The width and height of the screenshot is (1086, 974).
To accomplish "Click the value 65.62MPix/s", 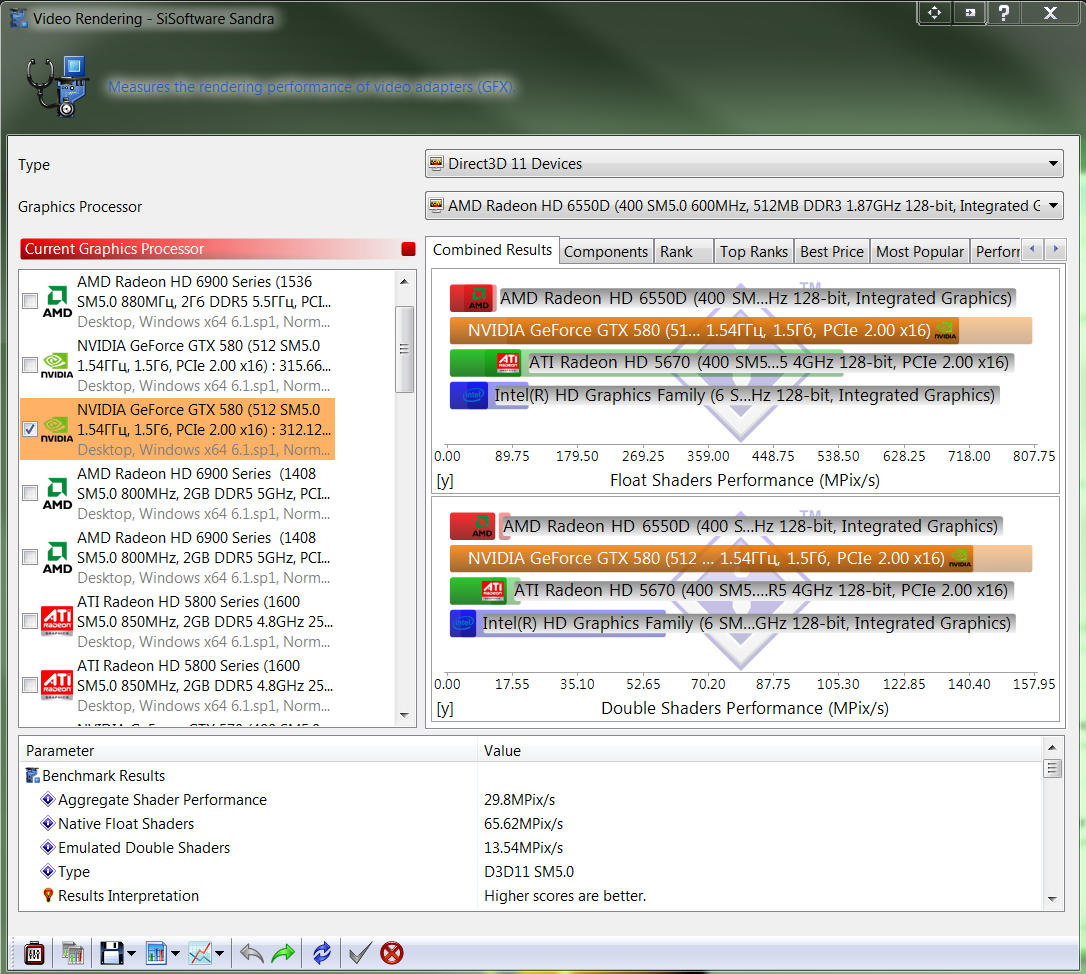I will [524, 824].
